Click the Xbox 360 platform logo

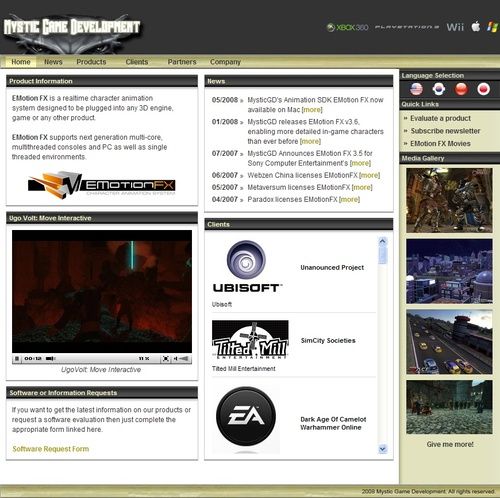point(347,27)
